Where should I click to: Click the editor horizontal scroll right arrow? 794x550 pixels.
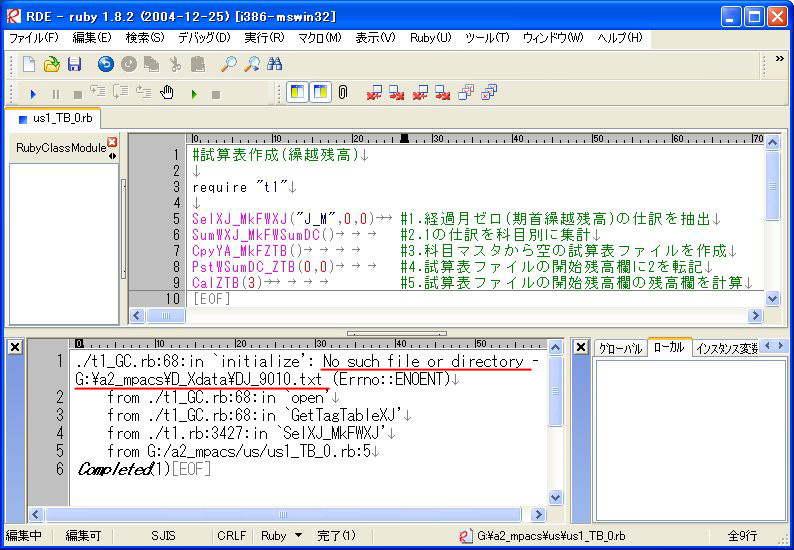tap(755, 316)
